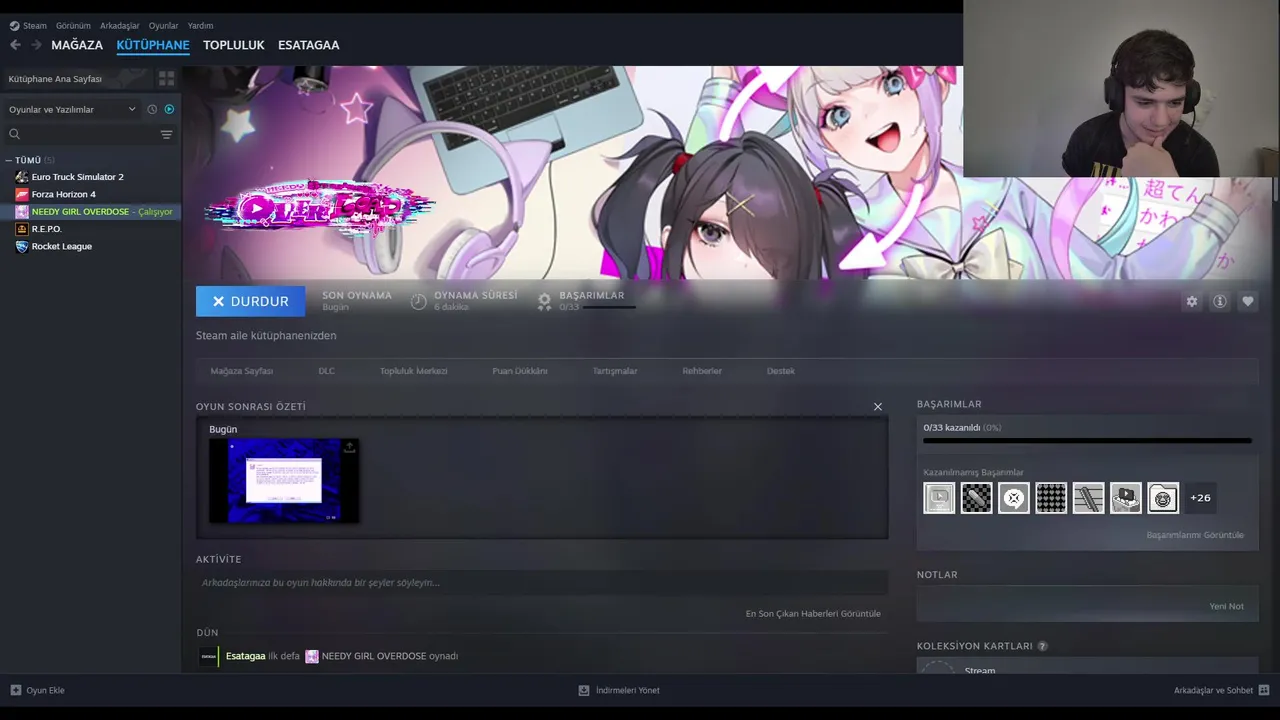
Task: Open Topluluk Merkezi link
Action: [x=413, y=371]
